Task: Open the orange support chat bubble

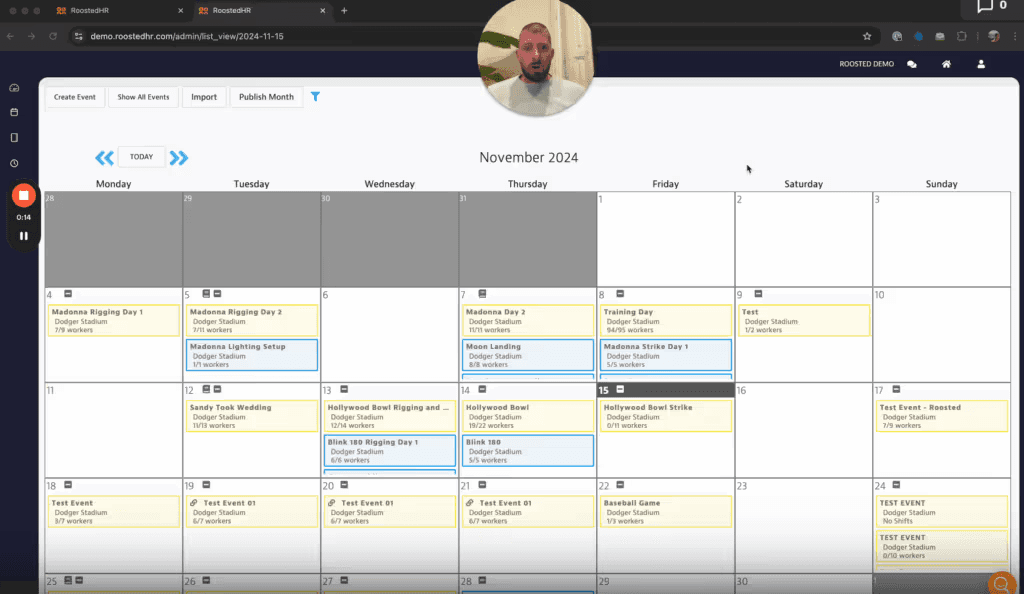Action: [x=1001, y=583]
